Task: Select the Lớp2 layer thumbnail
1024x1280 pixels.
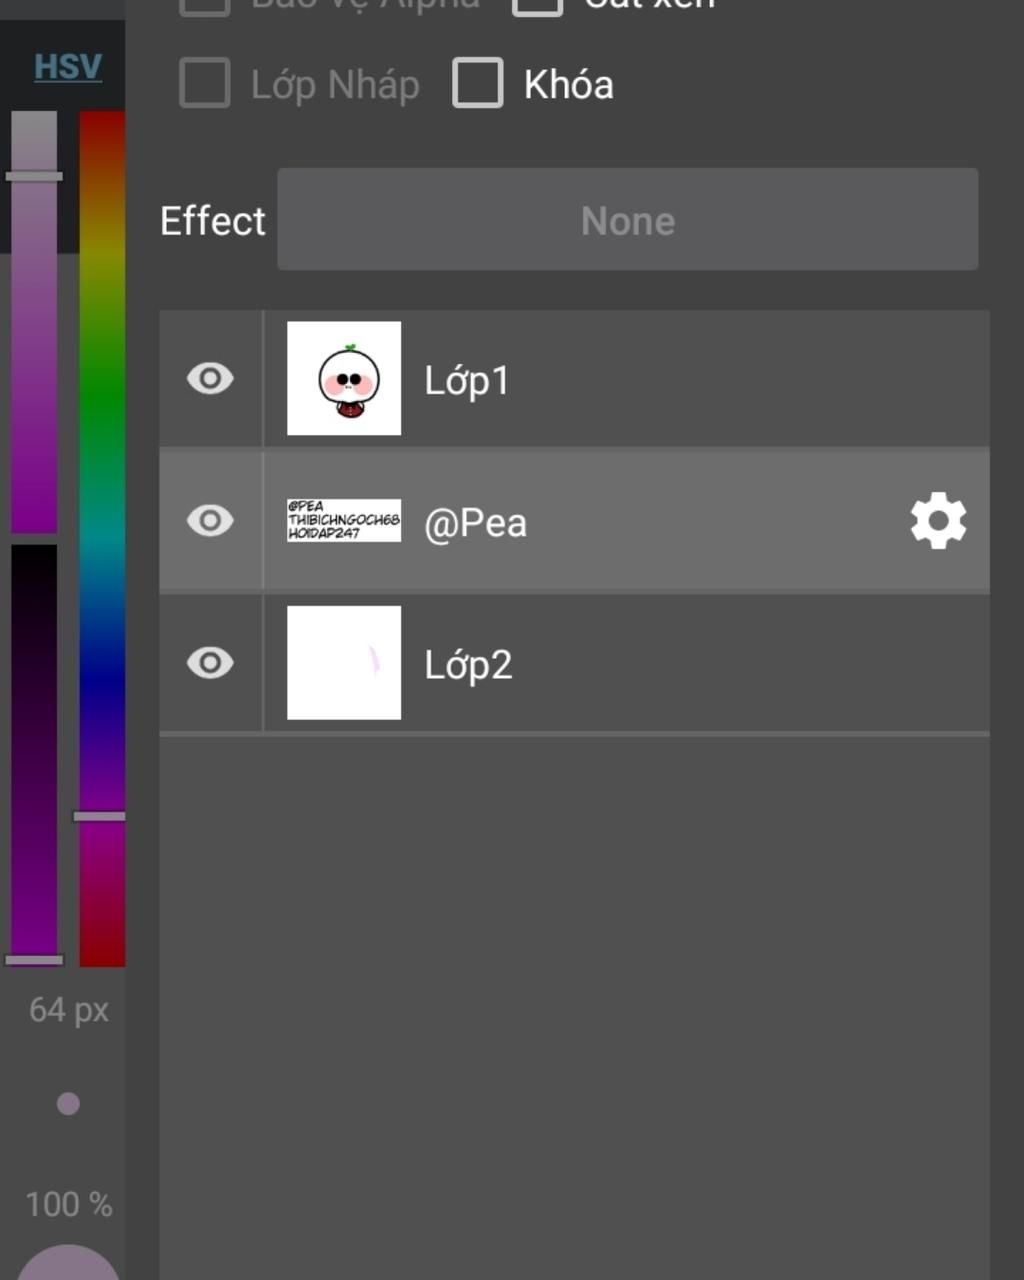Action: point(344,663)
